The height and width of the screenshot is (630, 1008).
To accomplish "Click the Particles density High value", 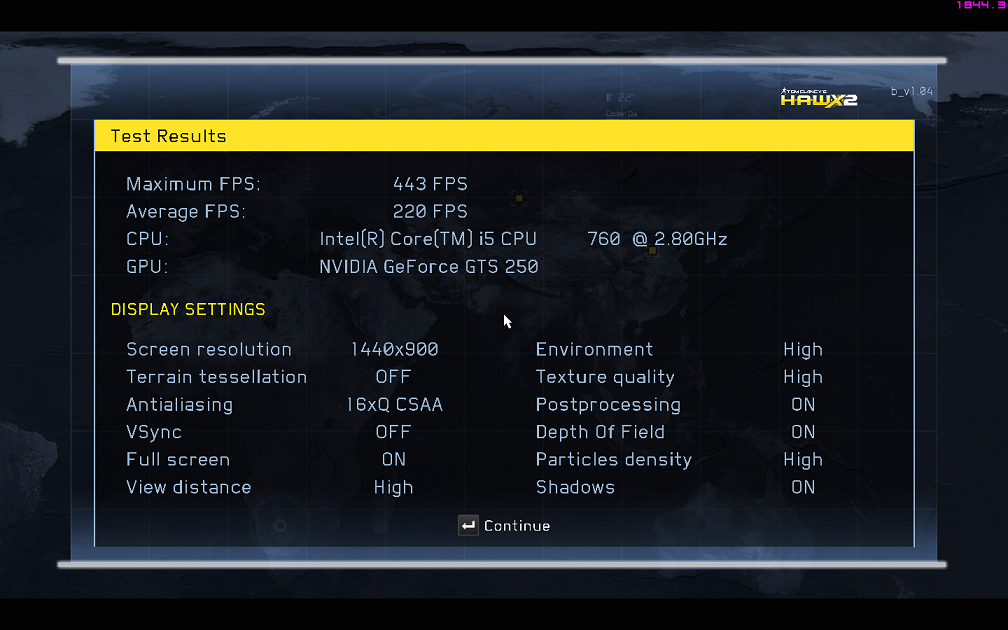I will tap(803, 460).
